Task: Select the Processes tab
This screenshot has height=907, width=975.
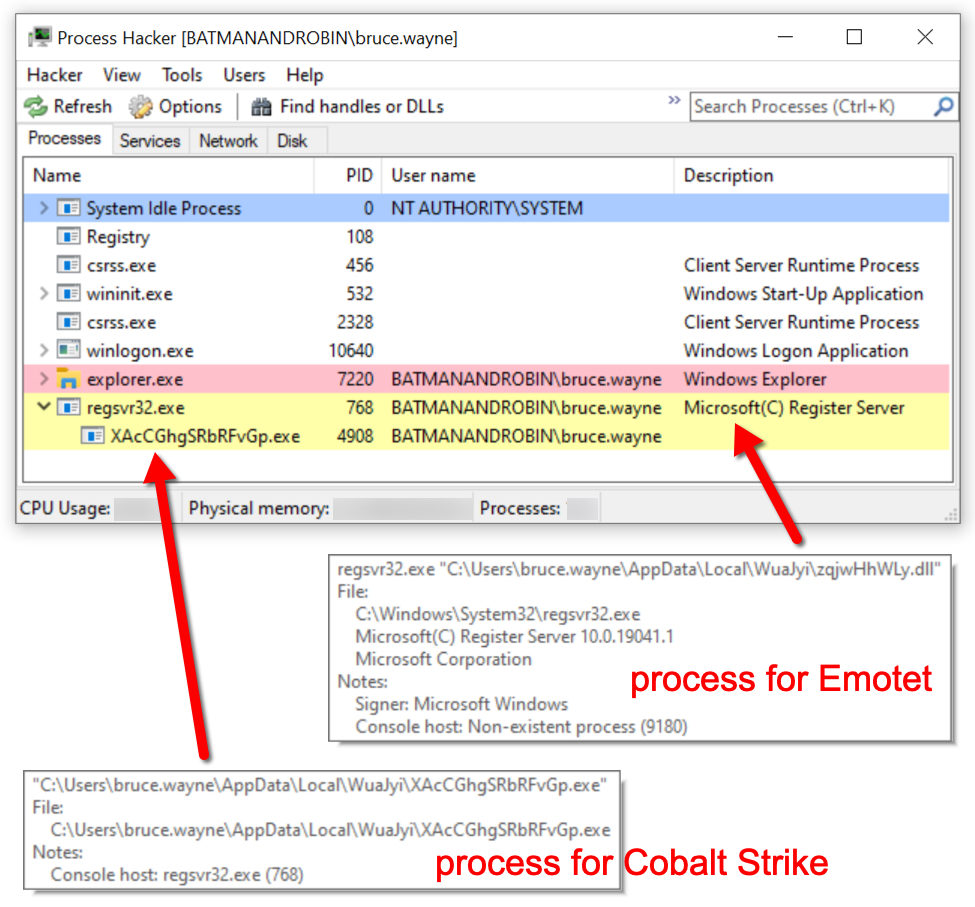Action: 65,138
